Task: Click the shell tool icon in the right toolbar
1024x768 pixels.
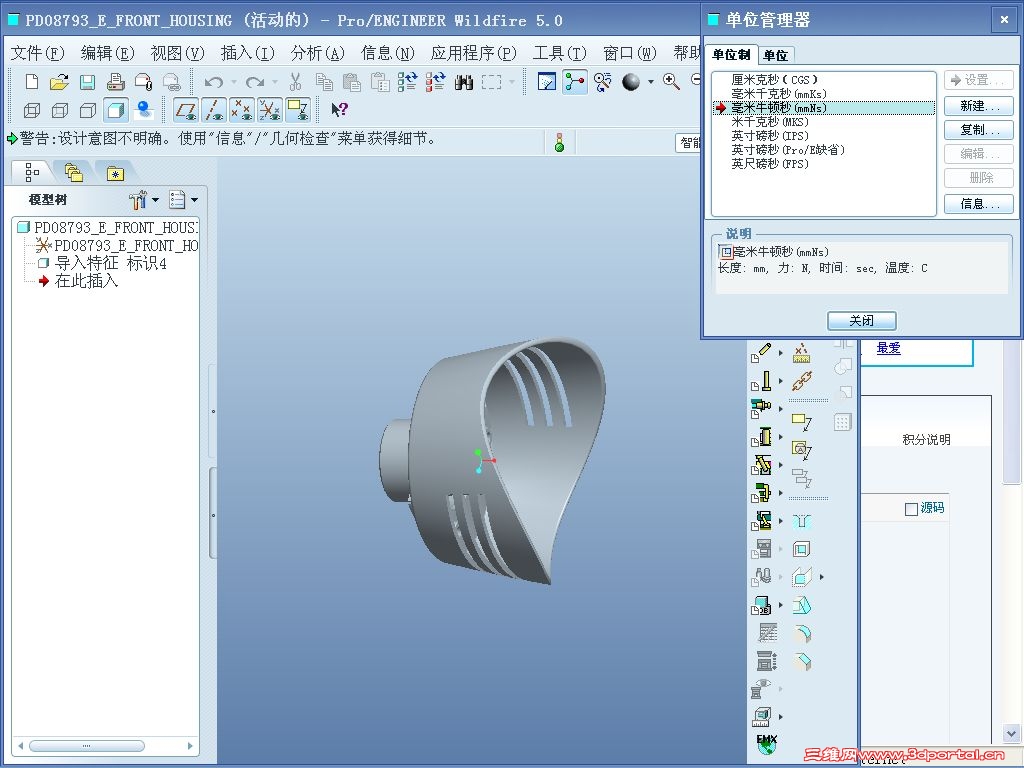Action: tap(801, 549)
